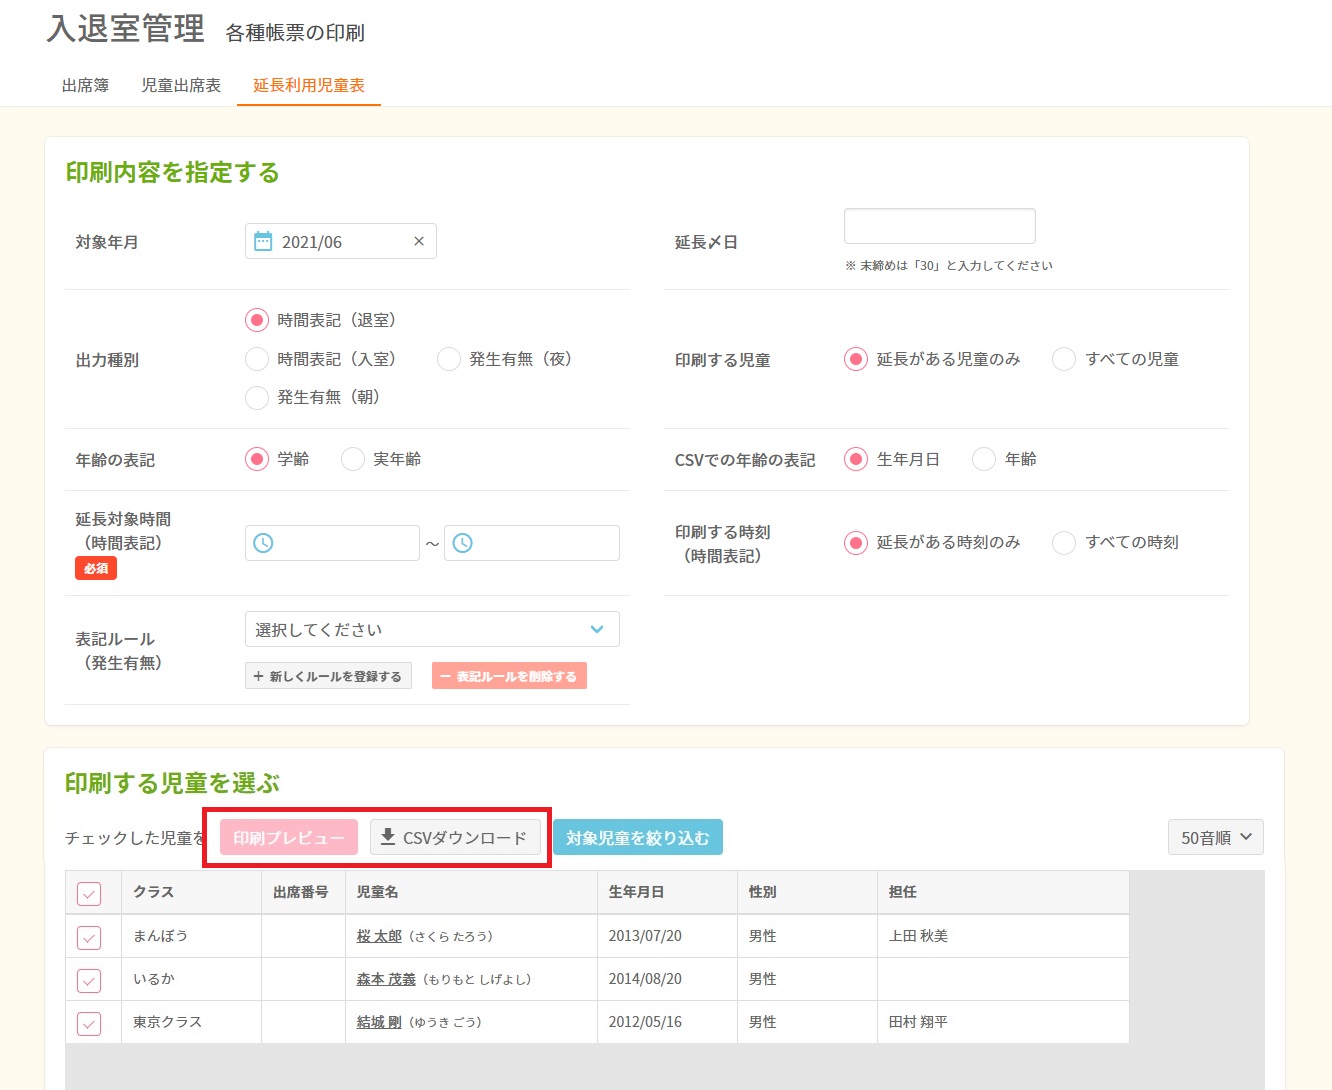Click birthdate cell 2013/07/20

pyautogui.click(x=667, y=936)
